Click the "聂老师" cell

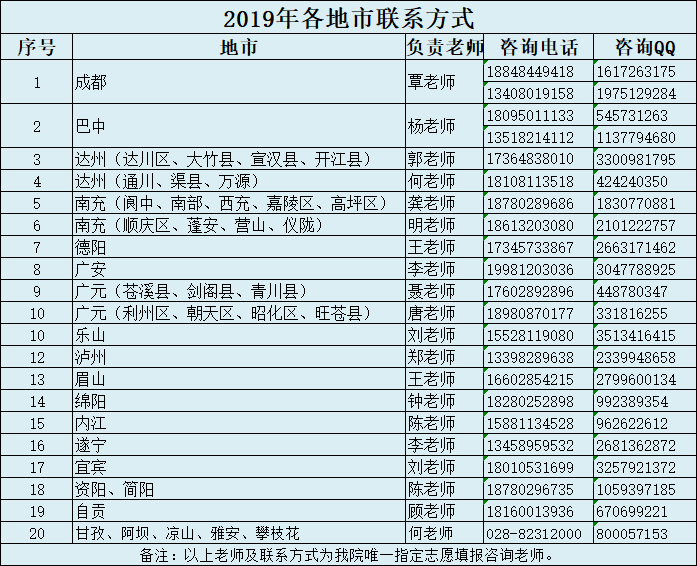click(431, 291)
